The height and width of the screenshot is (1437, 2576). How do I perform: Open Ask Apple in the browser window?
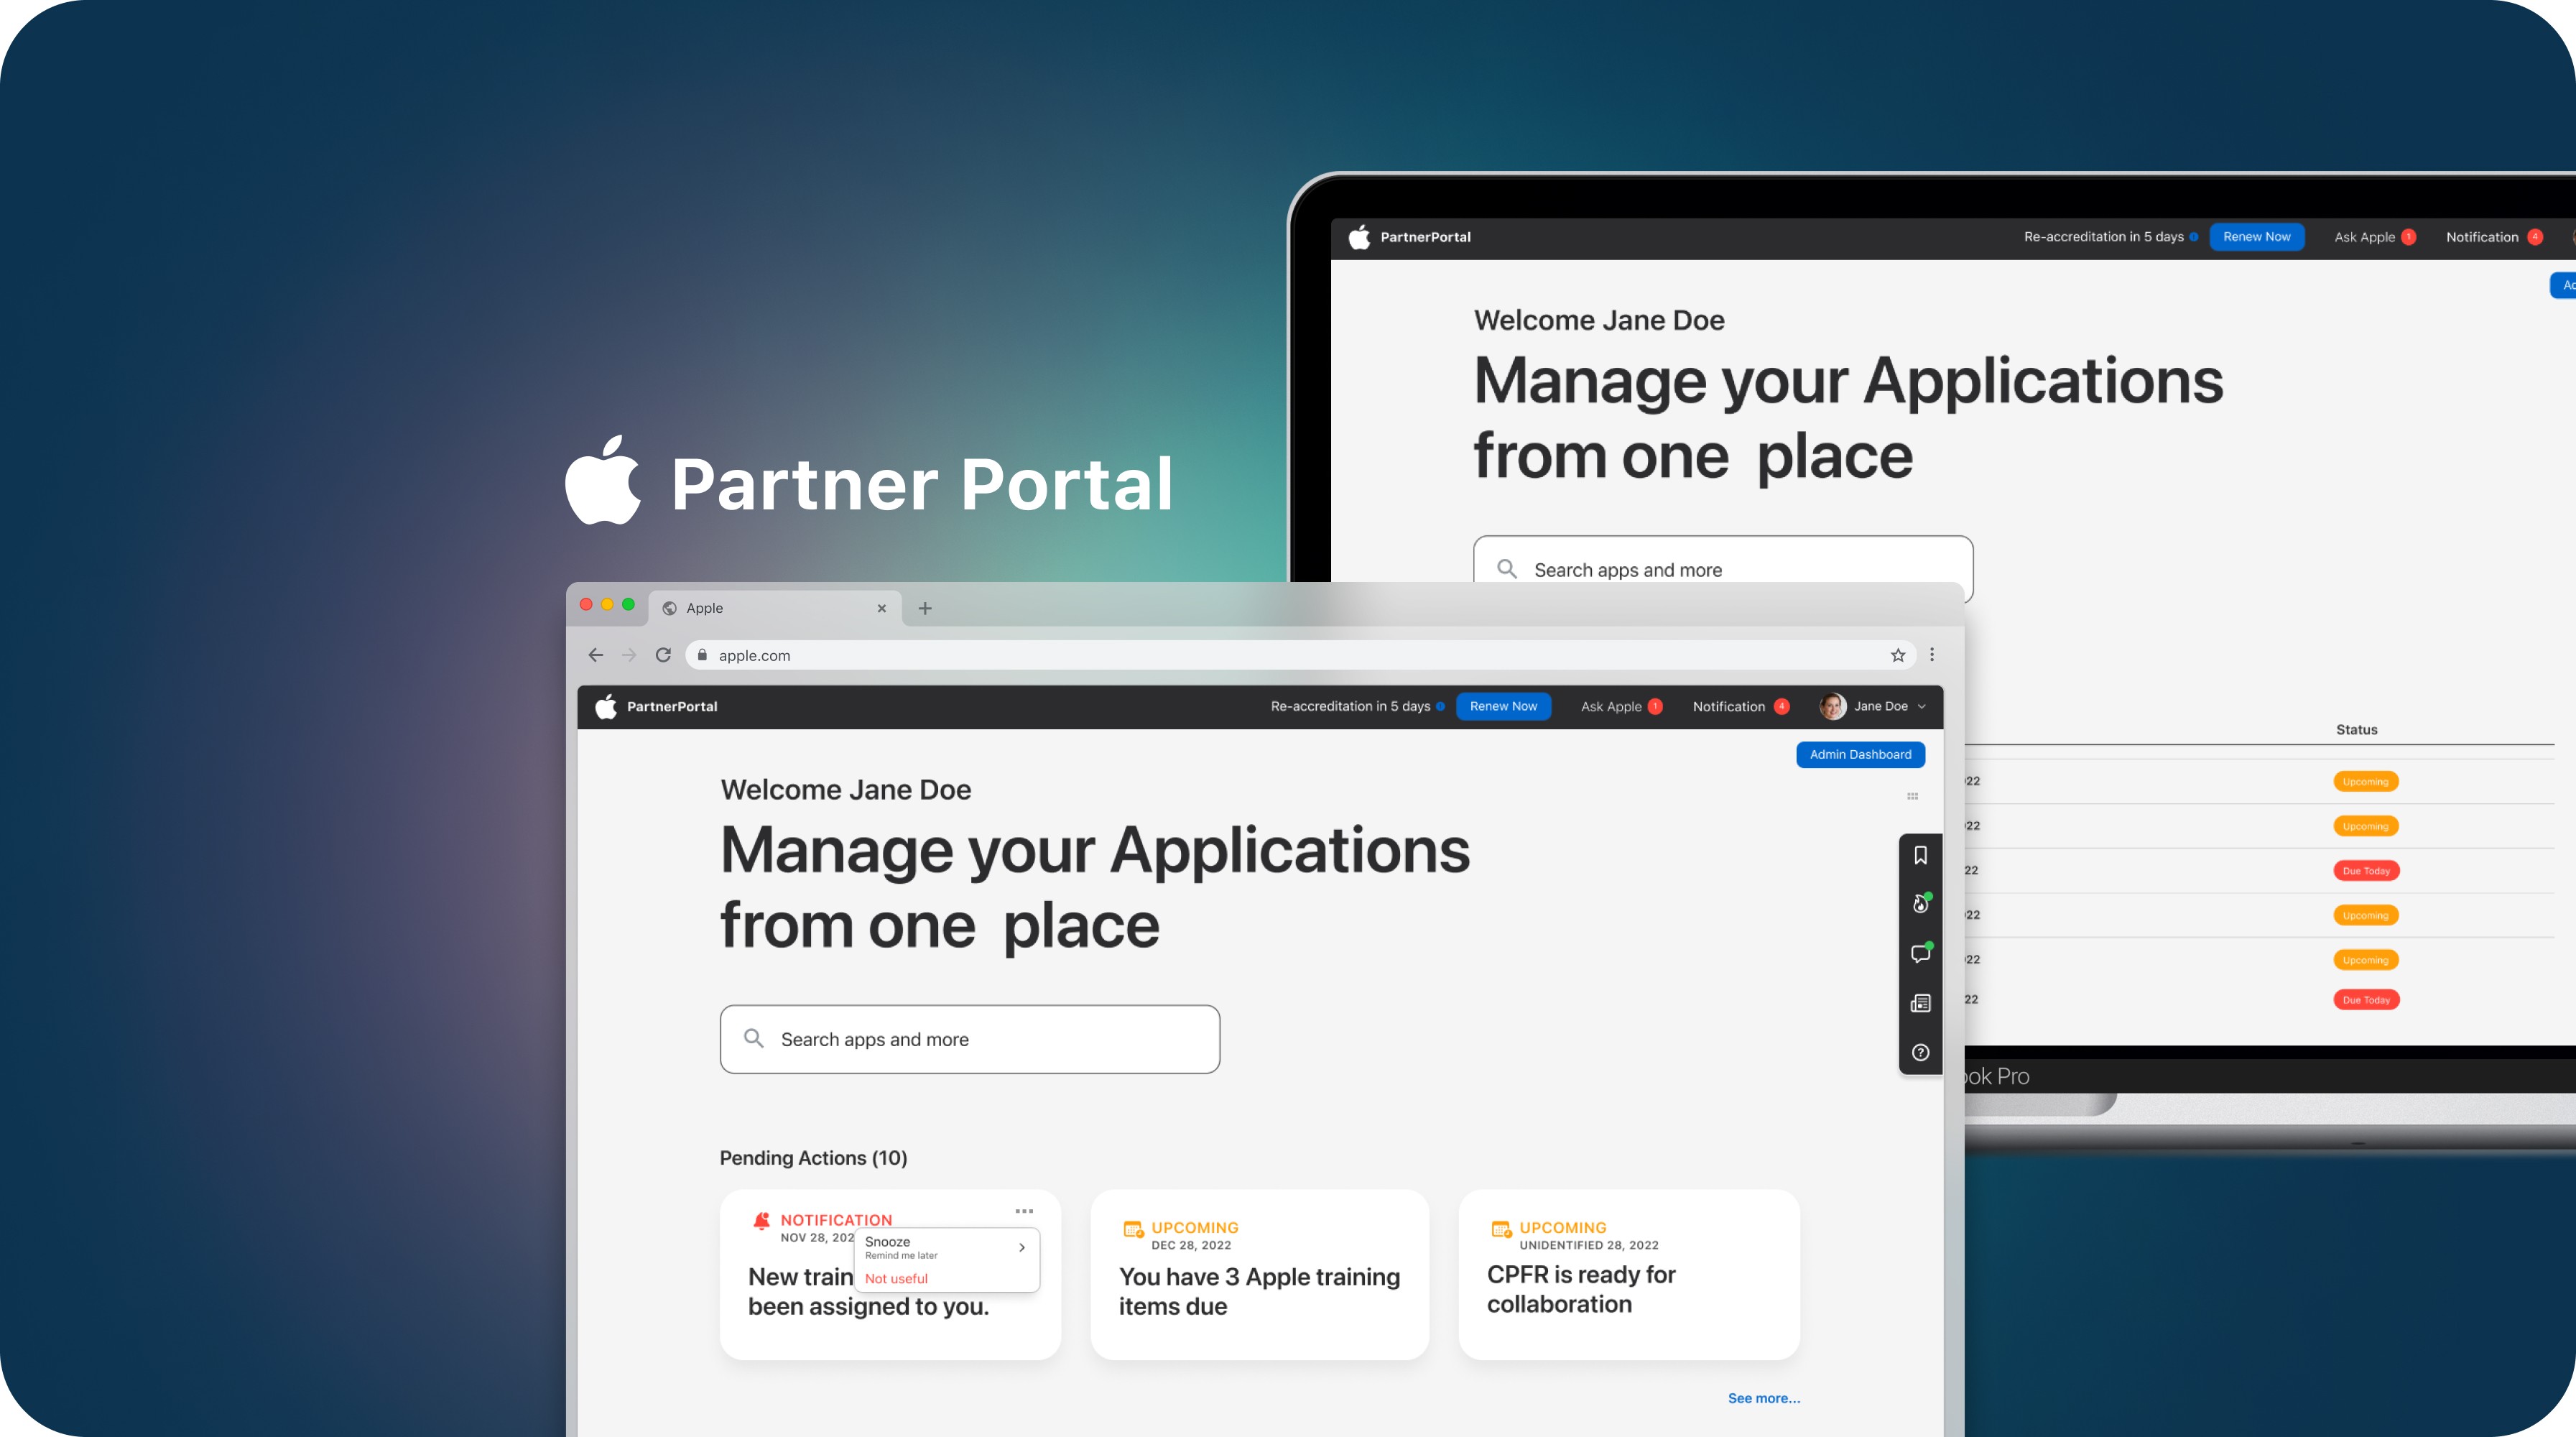pos(1620,706)
